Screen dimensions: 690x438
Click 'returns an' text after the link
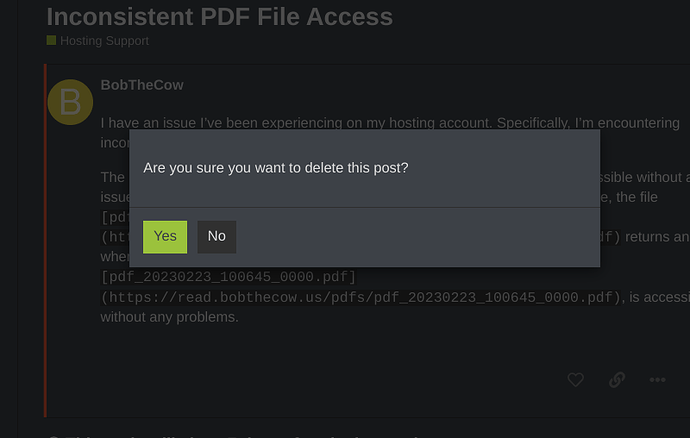657,237
